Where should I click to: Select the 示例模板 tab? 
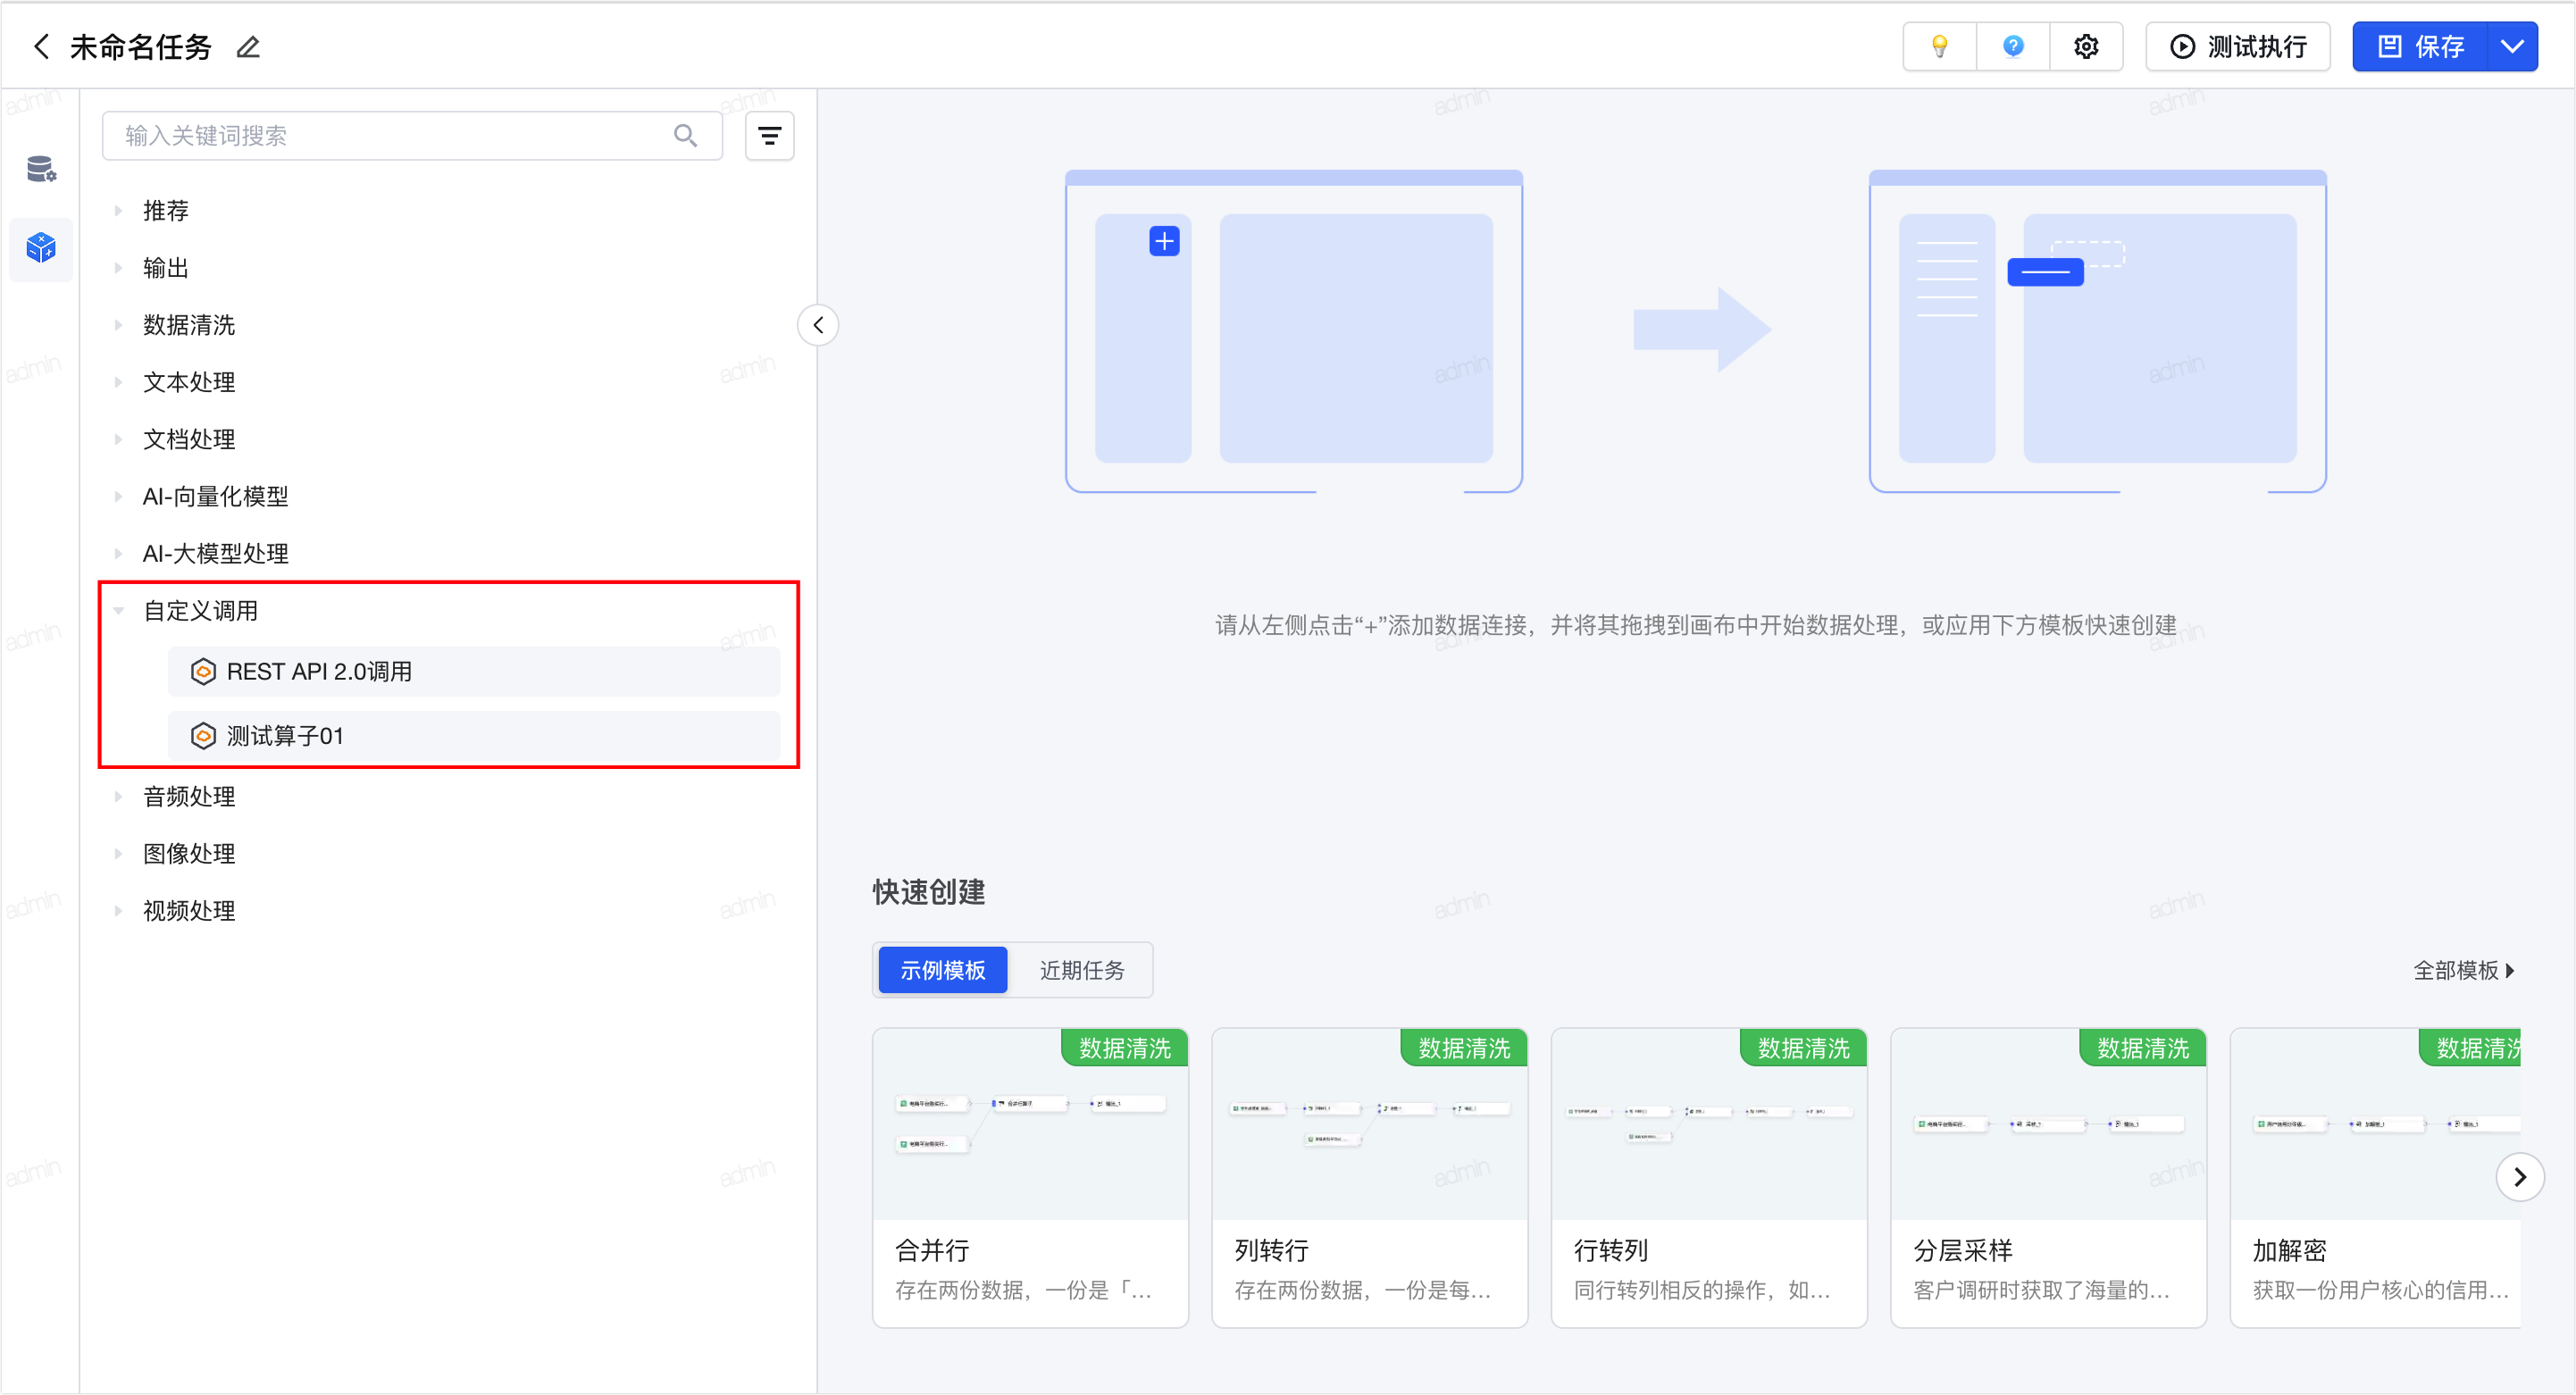tap(942, 970)
